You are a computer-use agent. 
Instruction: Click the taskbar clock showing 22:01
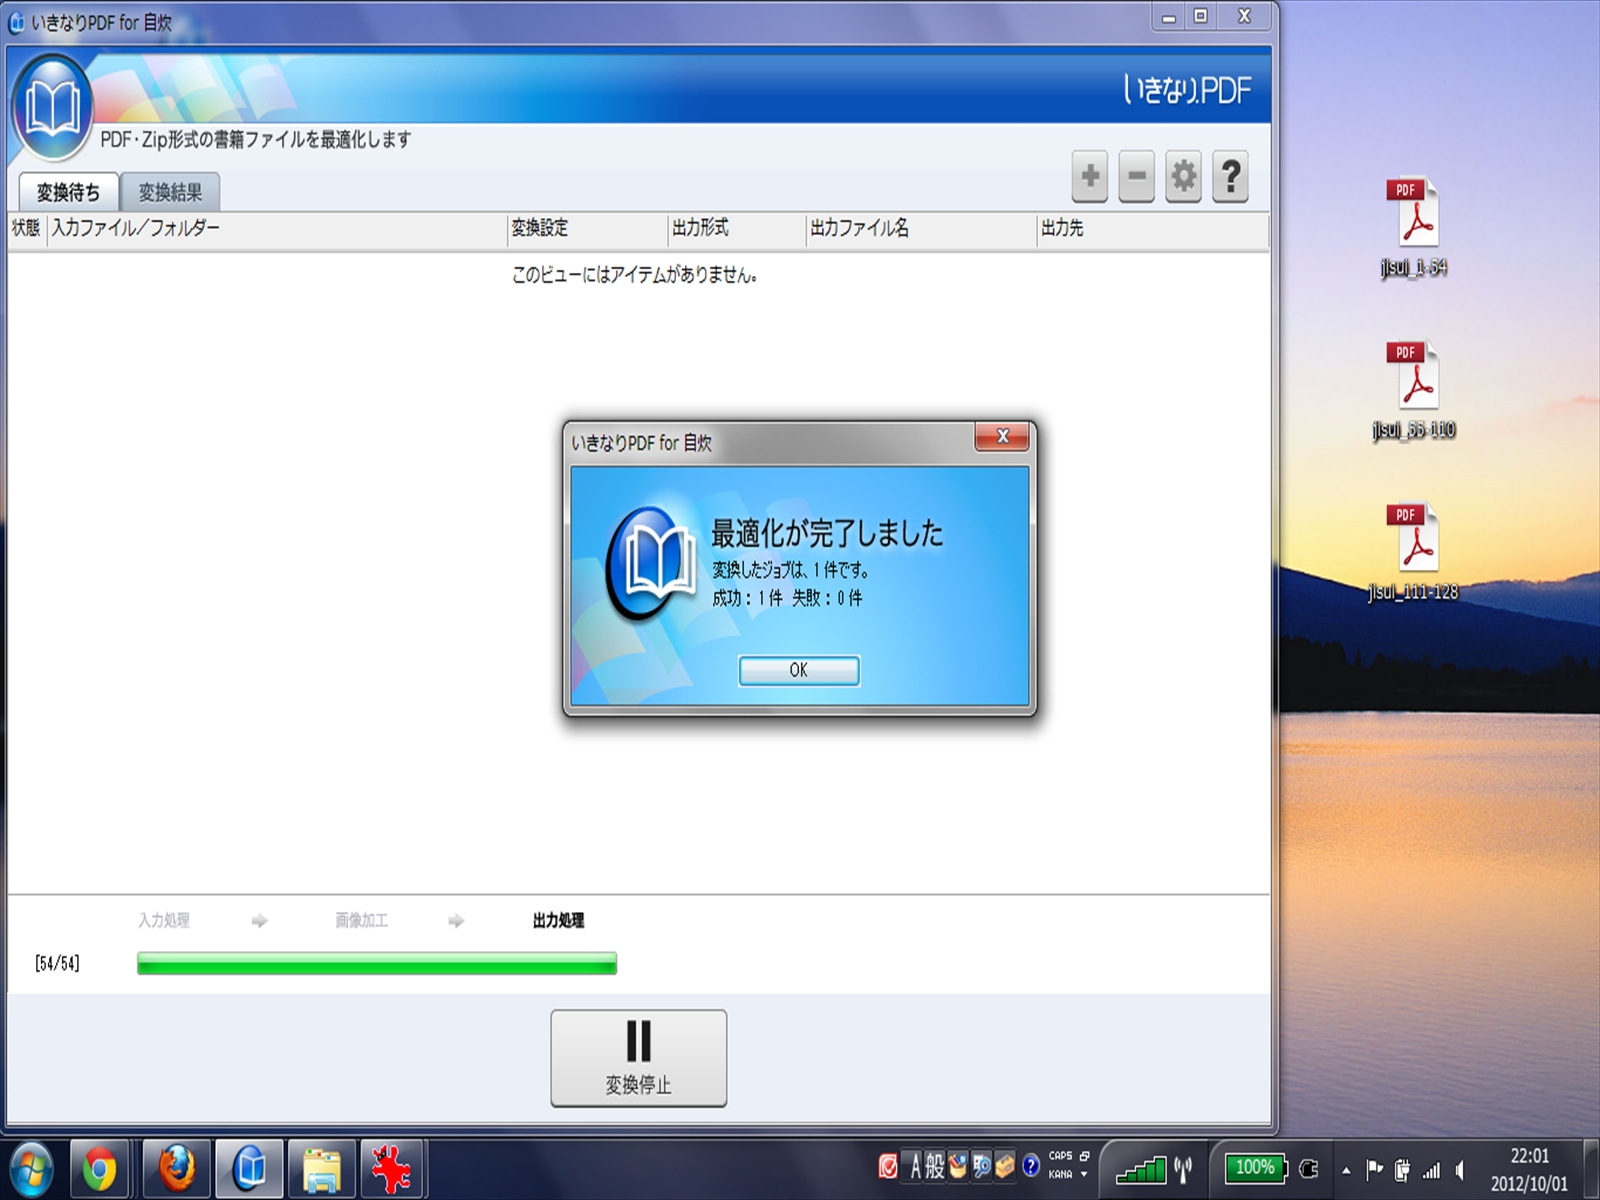1529,1169
